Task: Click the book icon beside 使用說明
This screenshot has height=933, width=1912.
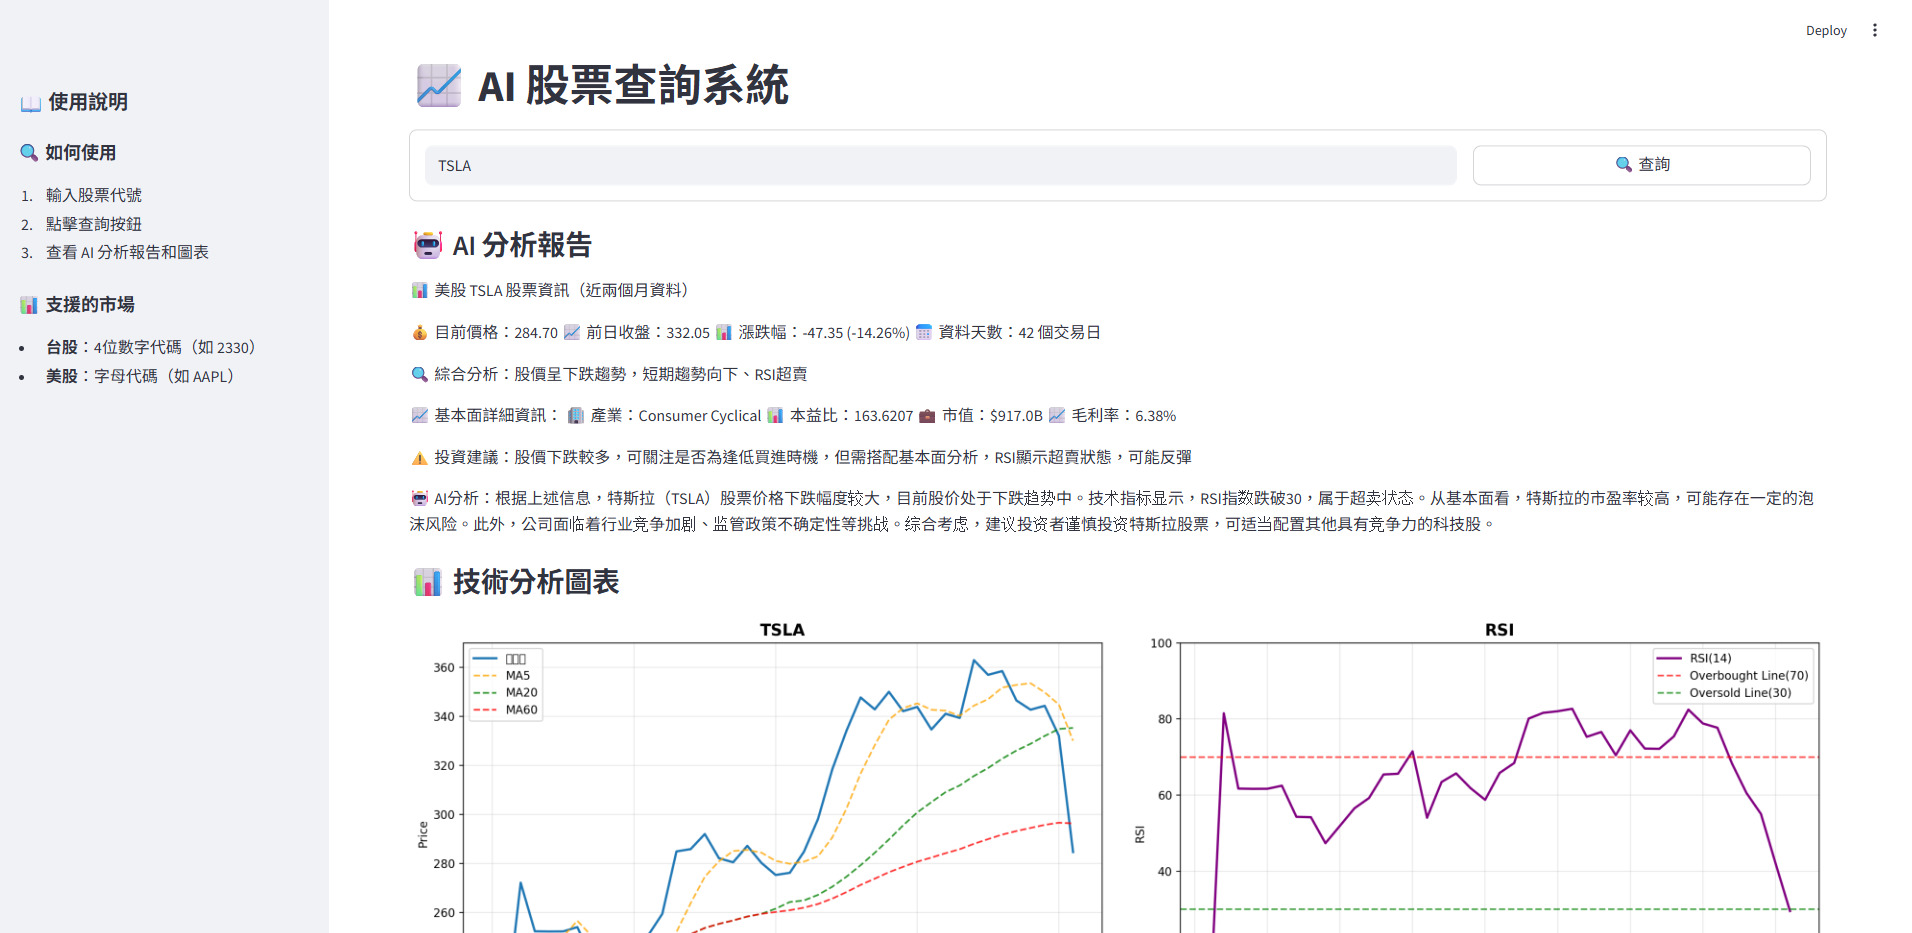Action: click(31, 103)
